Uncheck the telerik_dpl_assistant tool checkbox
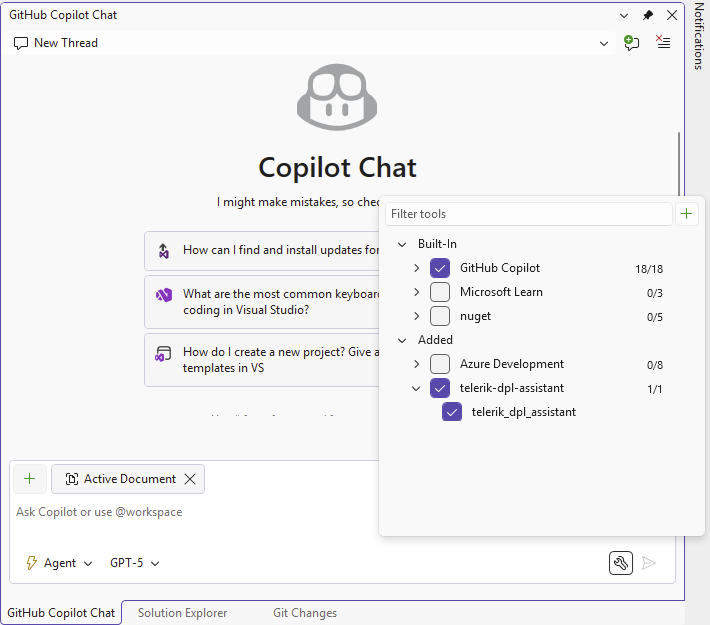The image size is (710, 625). (x=452, y=412)
